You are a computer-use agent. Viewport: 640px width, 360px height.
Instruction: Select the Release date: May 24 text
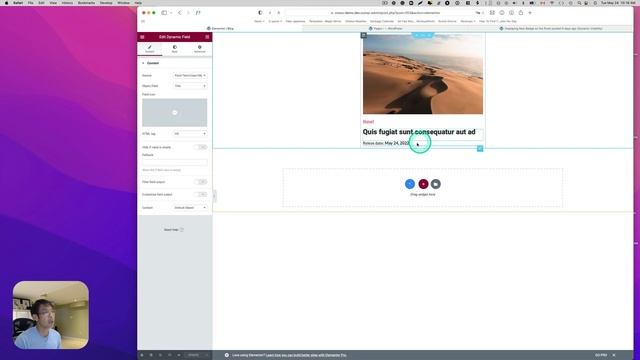(x=386, y=143)
